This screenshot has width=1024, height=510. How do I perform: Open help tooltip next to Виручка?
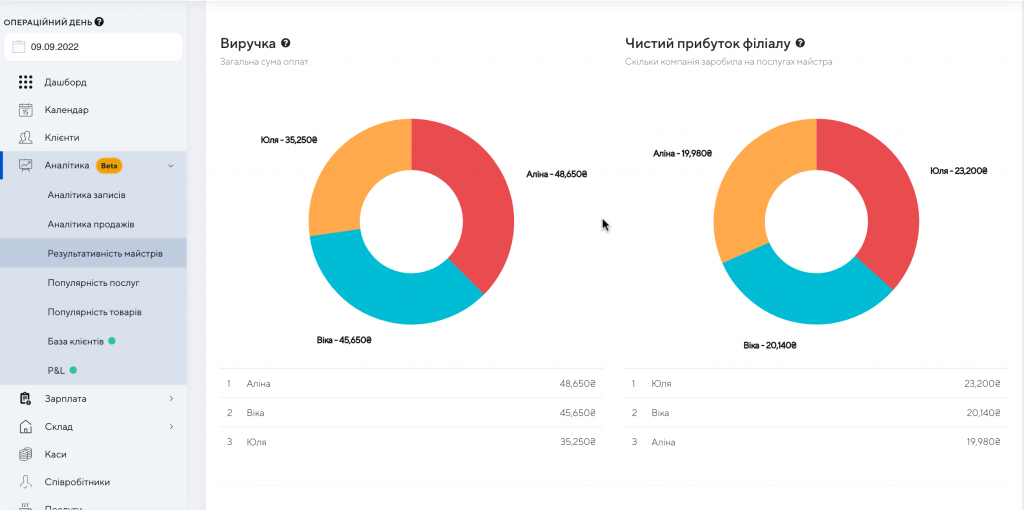(x=286, y=44)
